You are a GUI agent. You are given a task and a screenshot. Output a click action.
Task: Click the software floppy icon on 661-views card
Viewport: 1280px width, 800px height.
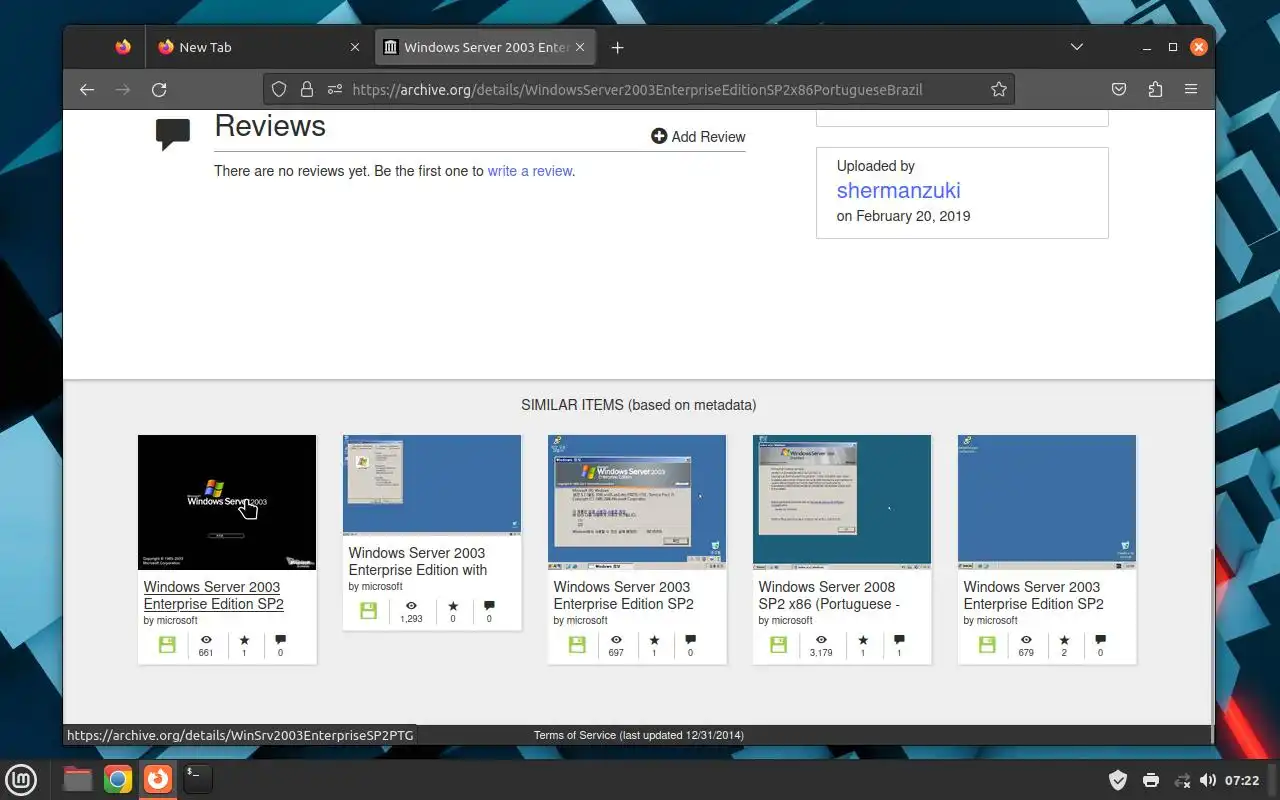[x=167, y=645]
